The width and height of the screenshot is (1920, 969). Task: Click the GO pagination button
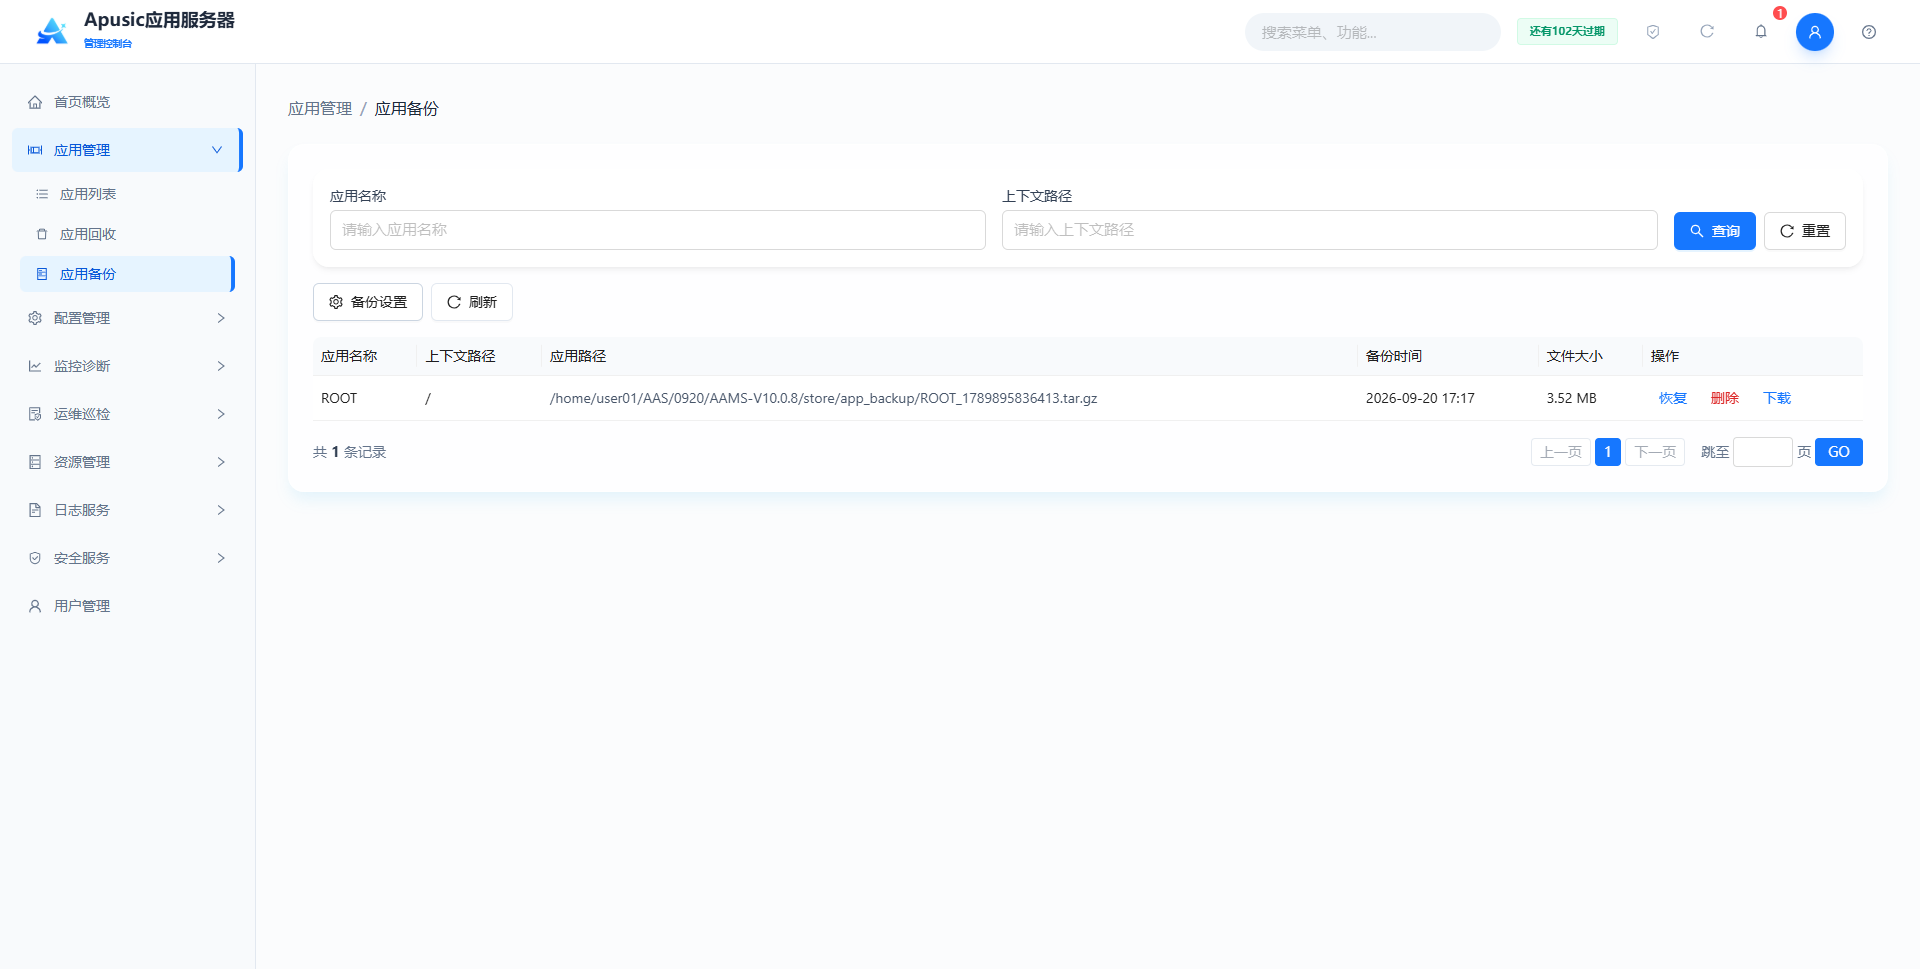1838,452
